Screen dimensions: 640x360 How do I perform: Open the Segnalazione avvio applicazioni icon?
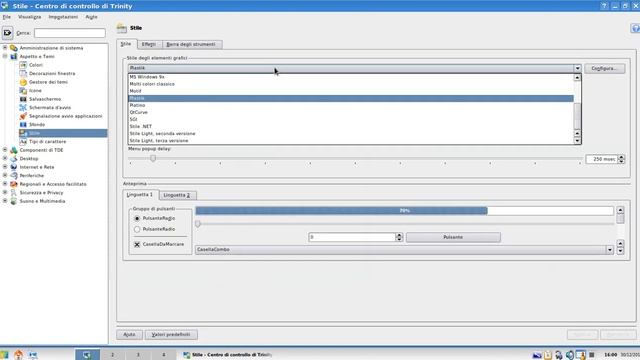[23, 116]
